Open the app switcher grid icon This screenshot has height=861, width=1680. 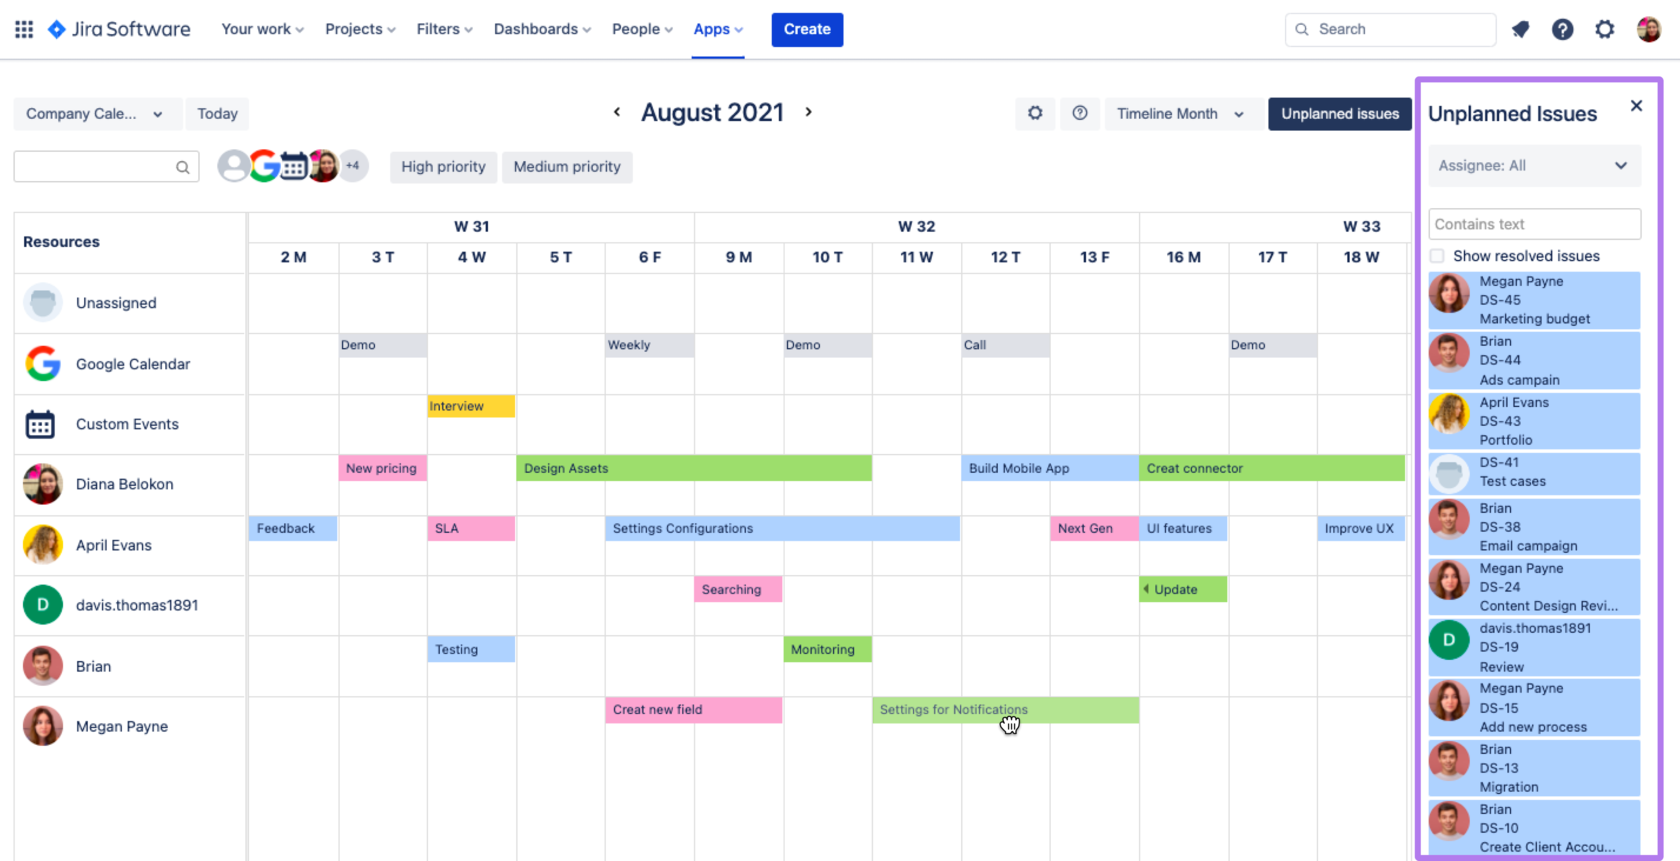[x=24, y=29]
